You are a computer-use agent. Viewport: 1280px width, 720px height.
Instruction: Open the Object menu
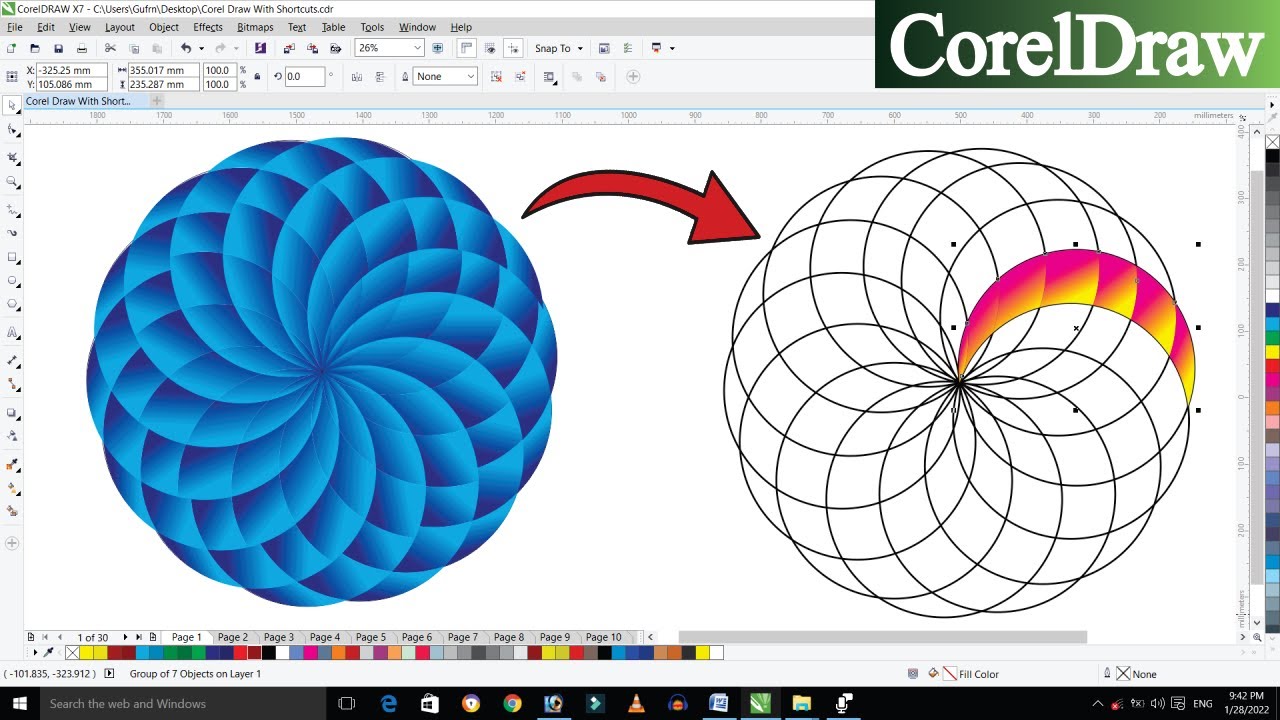pos(164,27)
